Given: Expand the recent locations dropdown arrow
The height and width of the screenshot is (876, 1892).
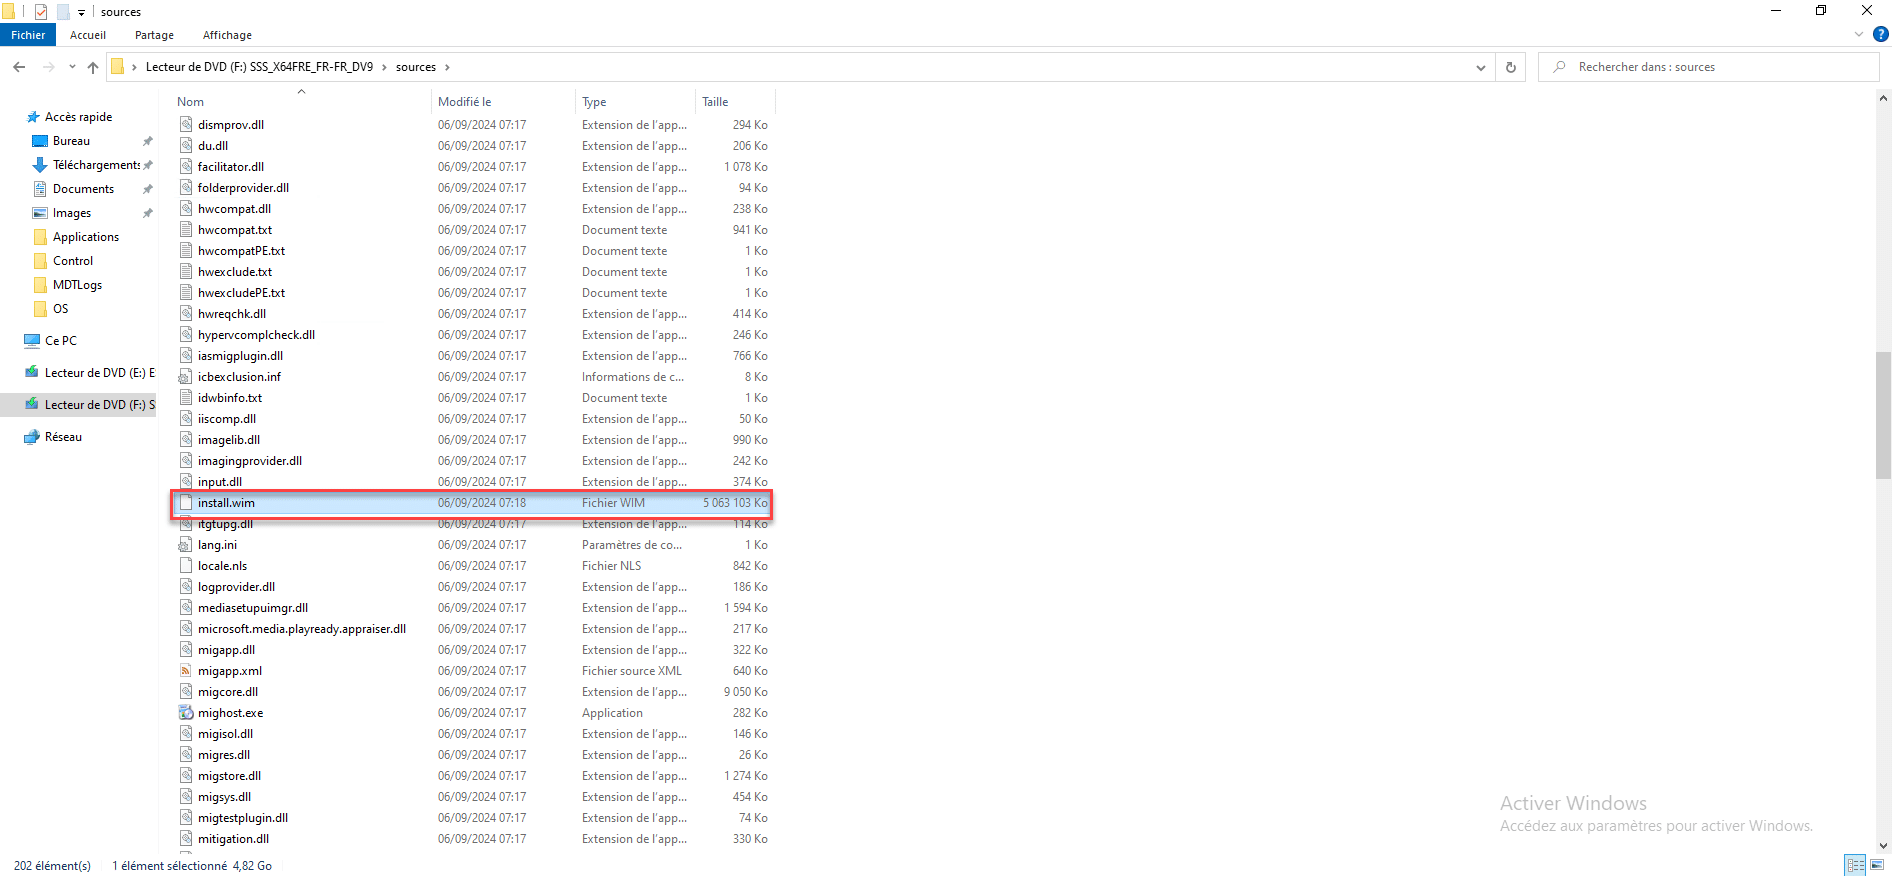Looking at the screenshot, I should (72, 67).
